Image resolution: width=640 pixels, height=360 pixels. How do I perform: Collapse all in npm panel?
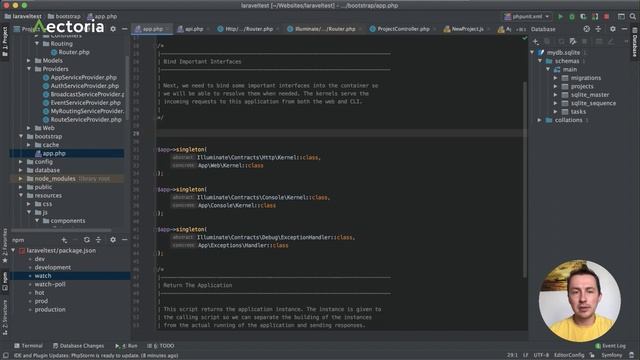98,240
